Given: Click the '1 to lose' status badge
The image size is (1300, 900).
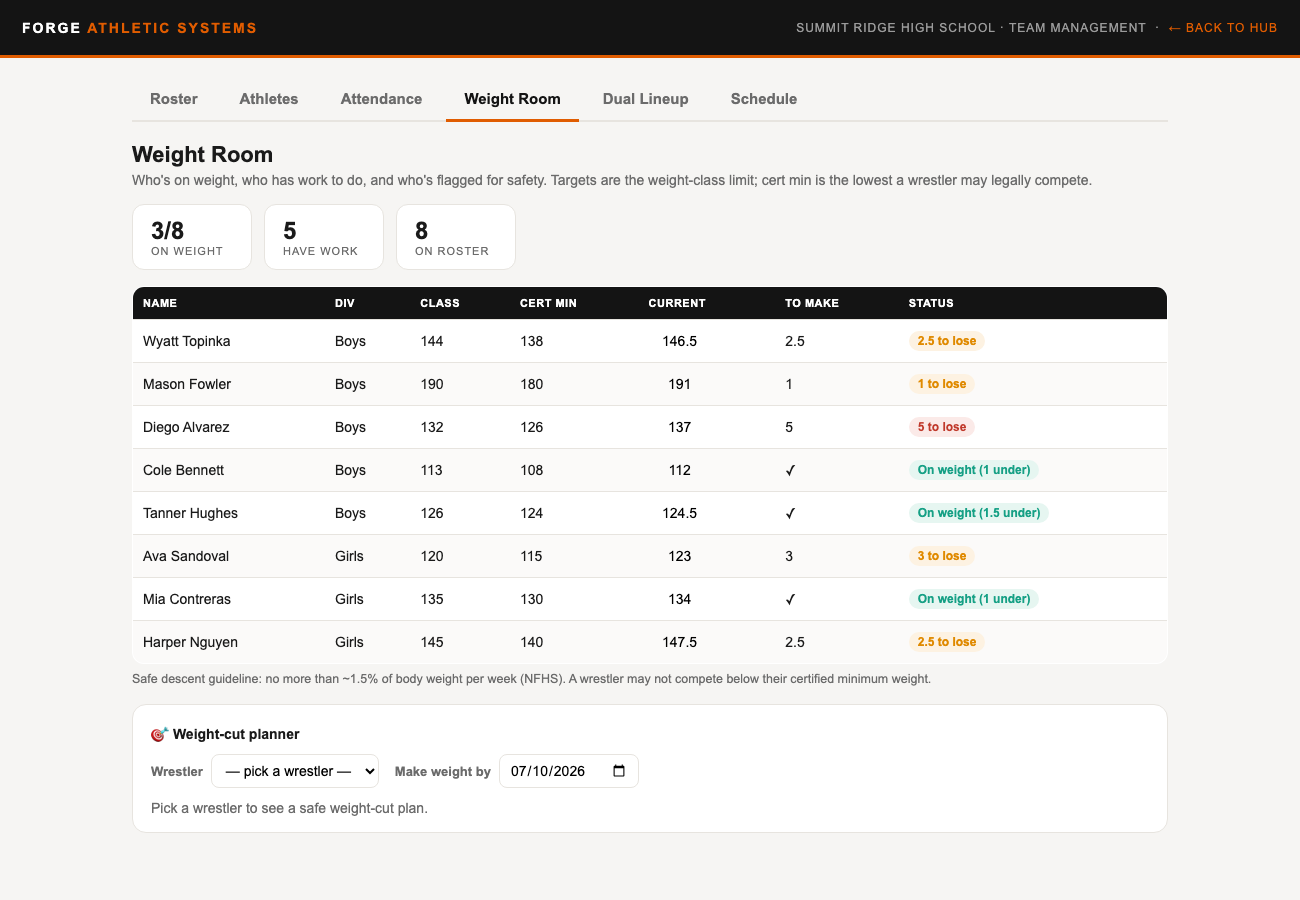Looking at the screenshot, I should coord(942,384).
